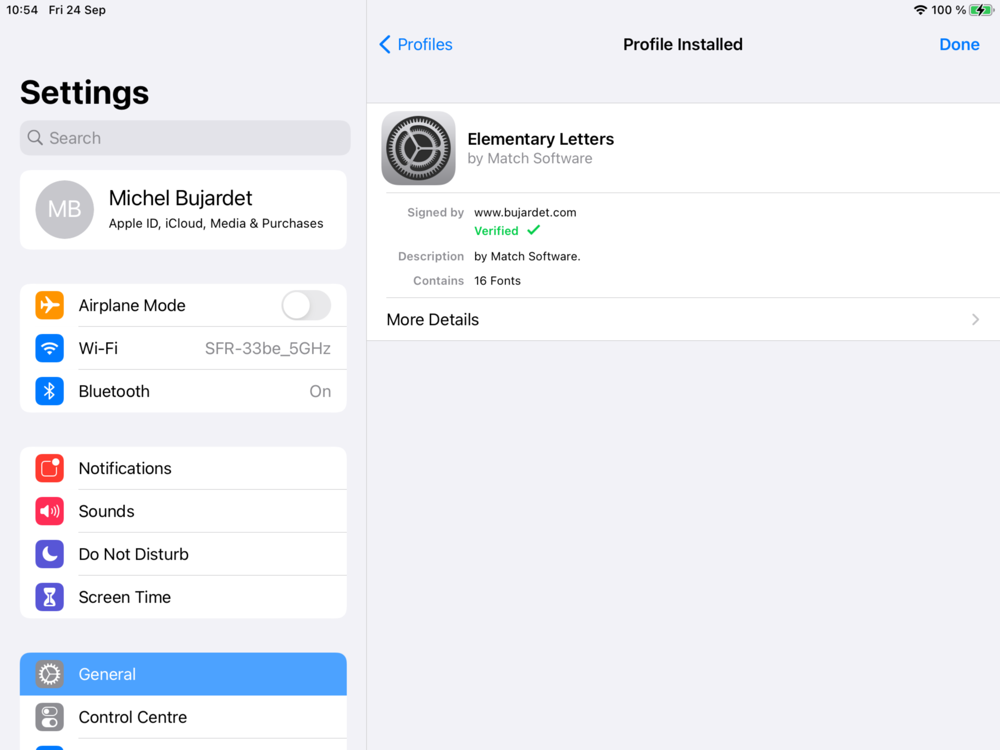
Task: Tap the blue Wi-Fi icon
Action: pyautogui.click(x=49, y=348)
